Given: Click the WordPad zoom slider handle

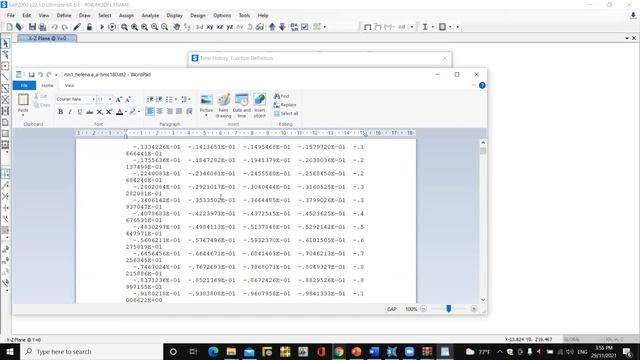Looking at the screenshot, I should click(449, 309).
